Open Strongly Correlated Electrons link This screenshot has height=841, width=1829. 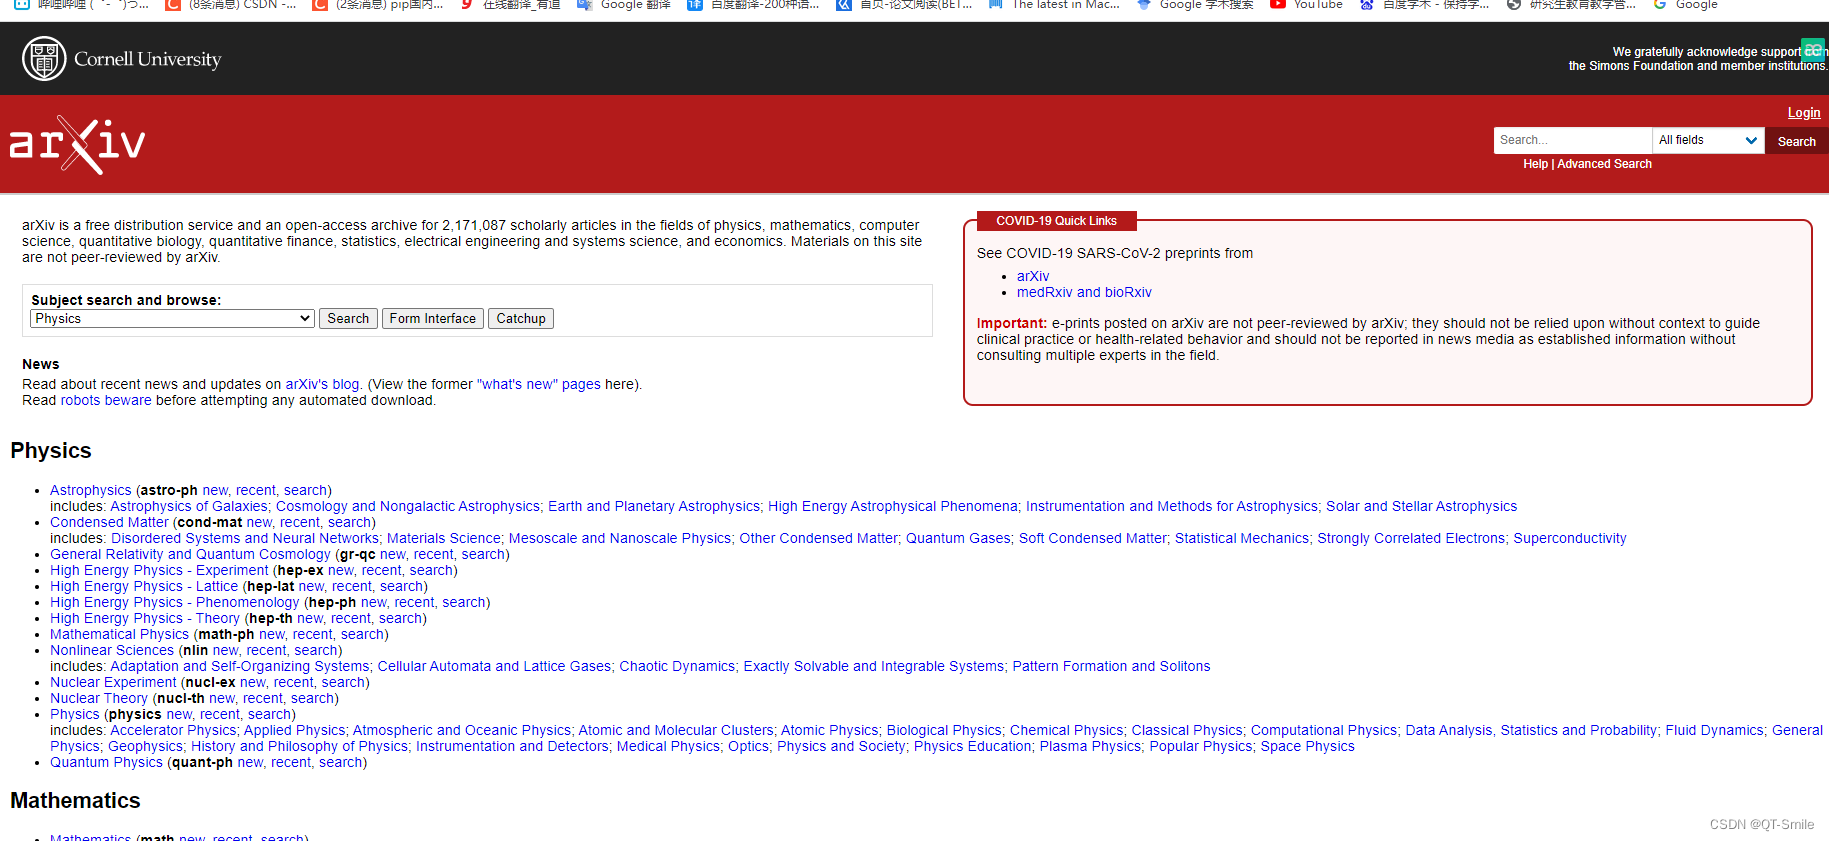pos(1411,538)
